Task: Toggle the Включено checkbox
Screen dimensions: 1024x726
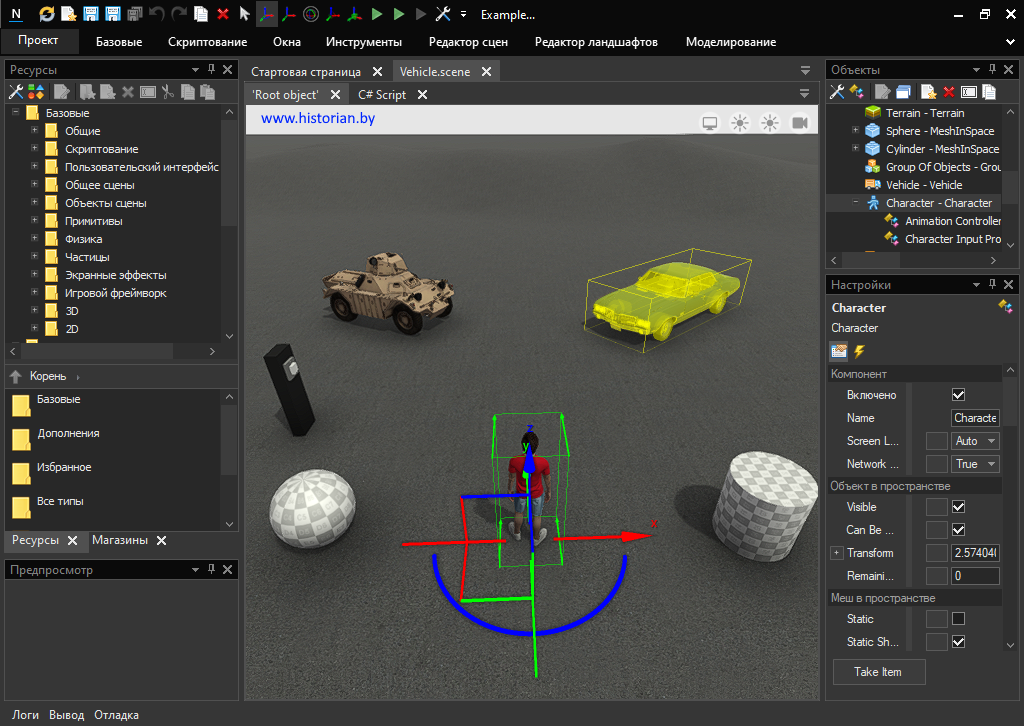Action: click(x=958, y=395)
